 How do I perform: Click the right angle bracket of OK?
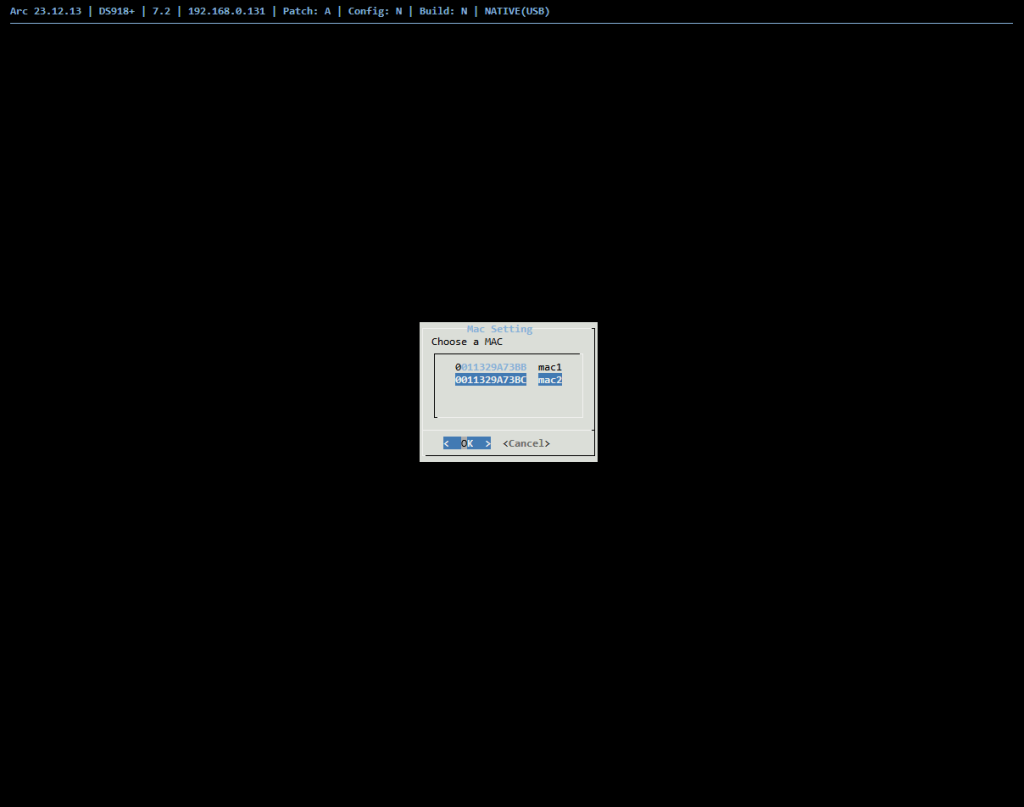[487, 443]
